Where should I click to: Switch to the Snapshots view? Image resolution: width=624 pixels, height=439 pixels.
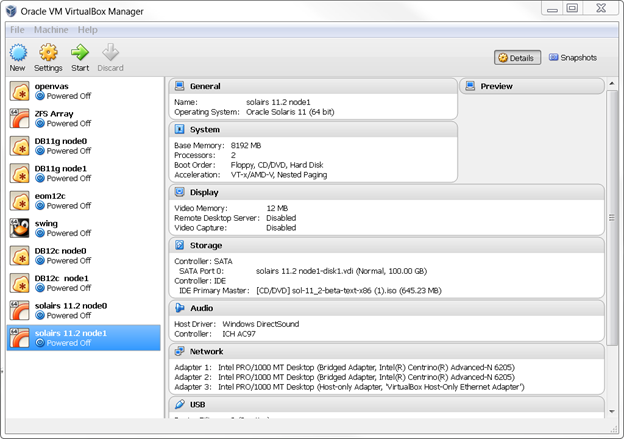pyautogui.click(x=573, y=58)
